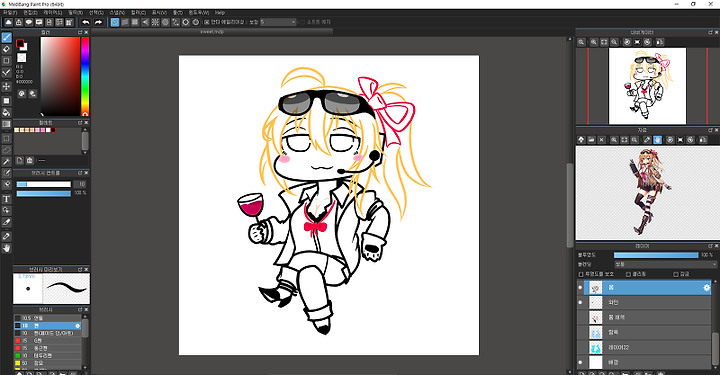Undock the reference panel
Screen dimensions: 720x375
710,130
